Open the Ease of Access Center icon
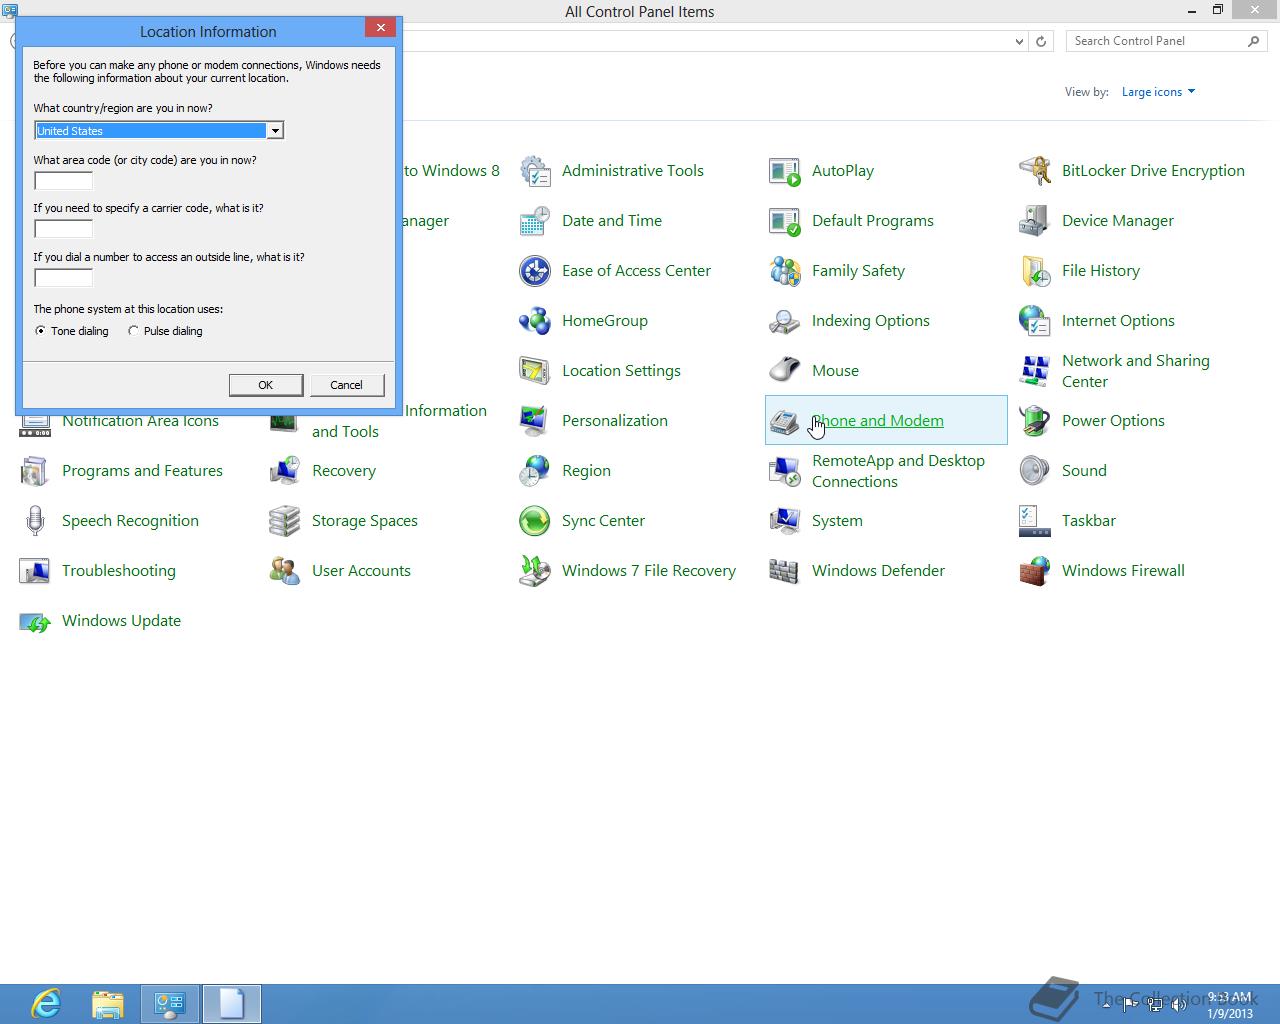 [535, 271]
